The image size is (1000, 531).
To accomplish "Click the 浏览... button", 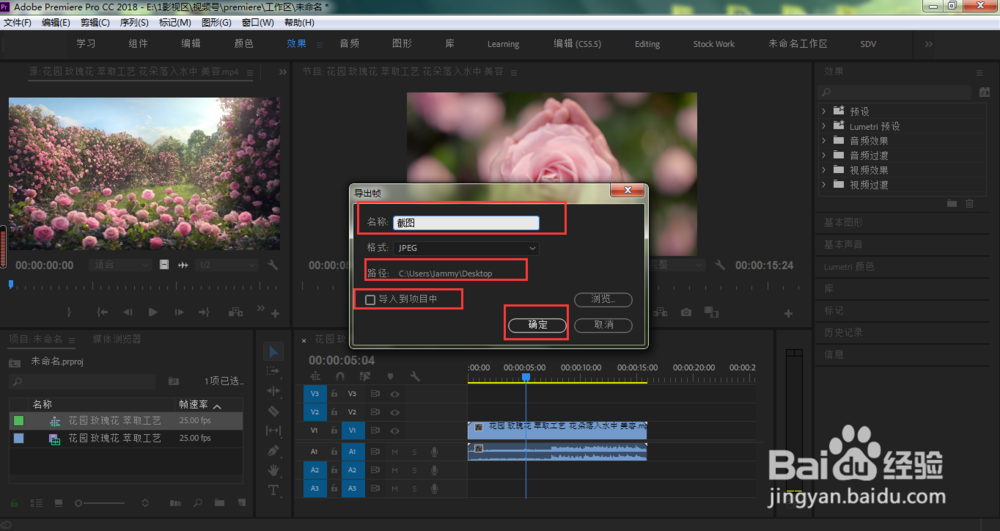I will [603, 299].
